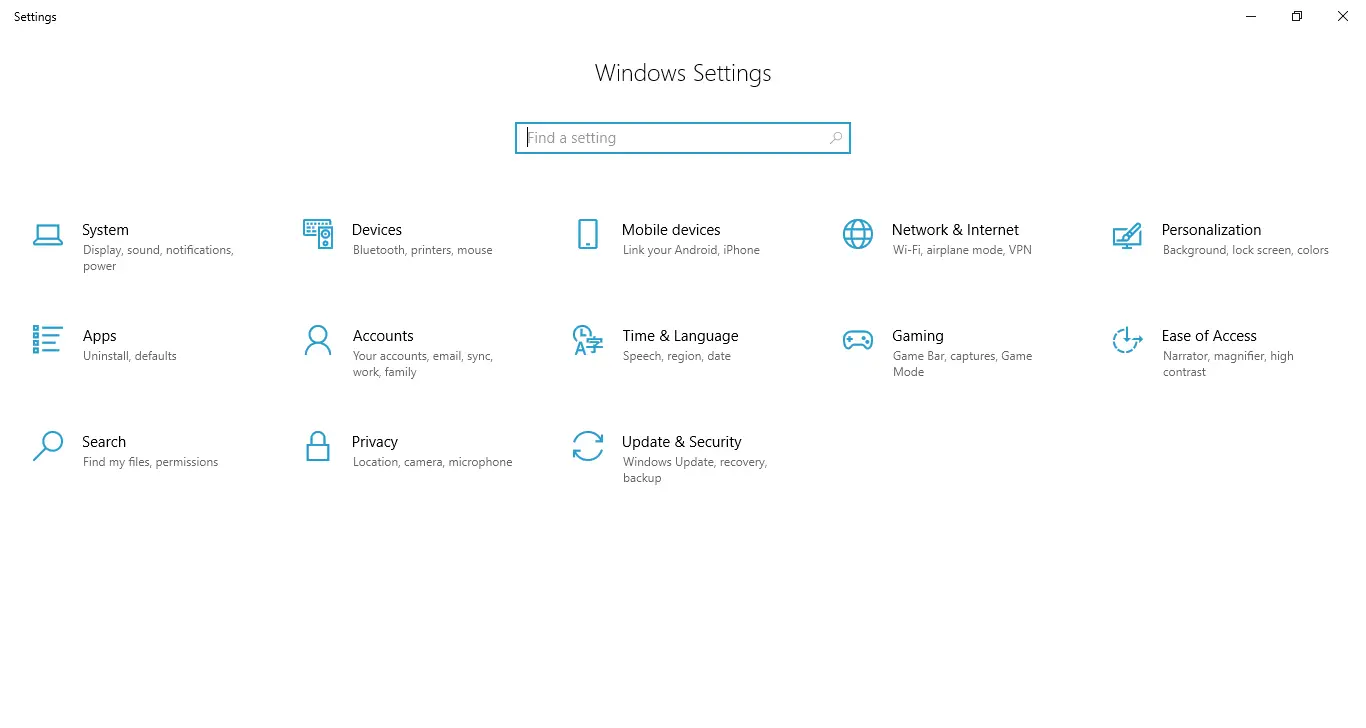The width and height of the screenshot is (1366, 728).
Task: Open the Gaming controller icon
Action: (x=858, y=340)
